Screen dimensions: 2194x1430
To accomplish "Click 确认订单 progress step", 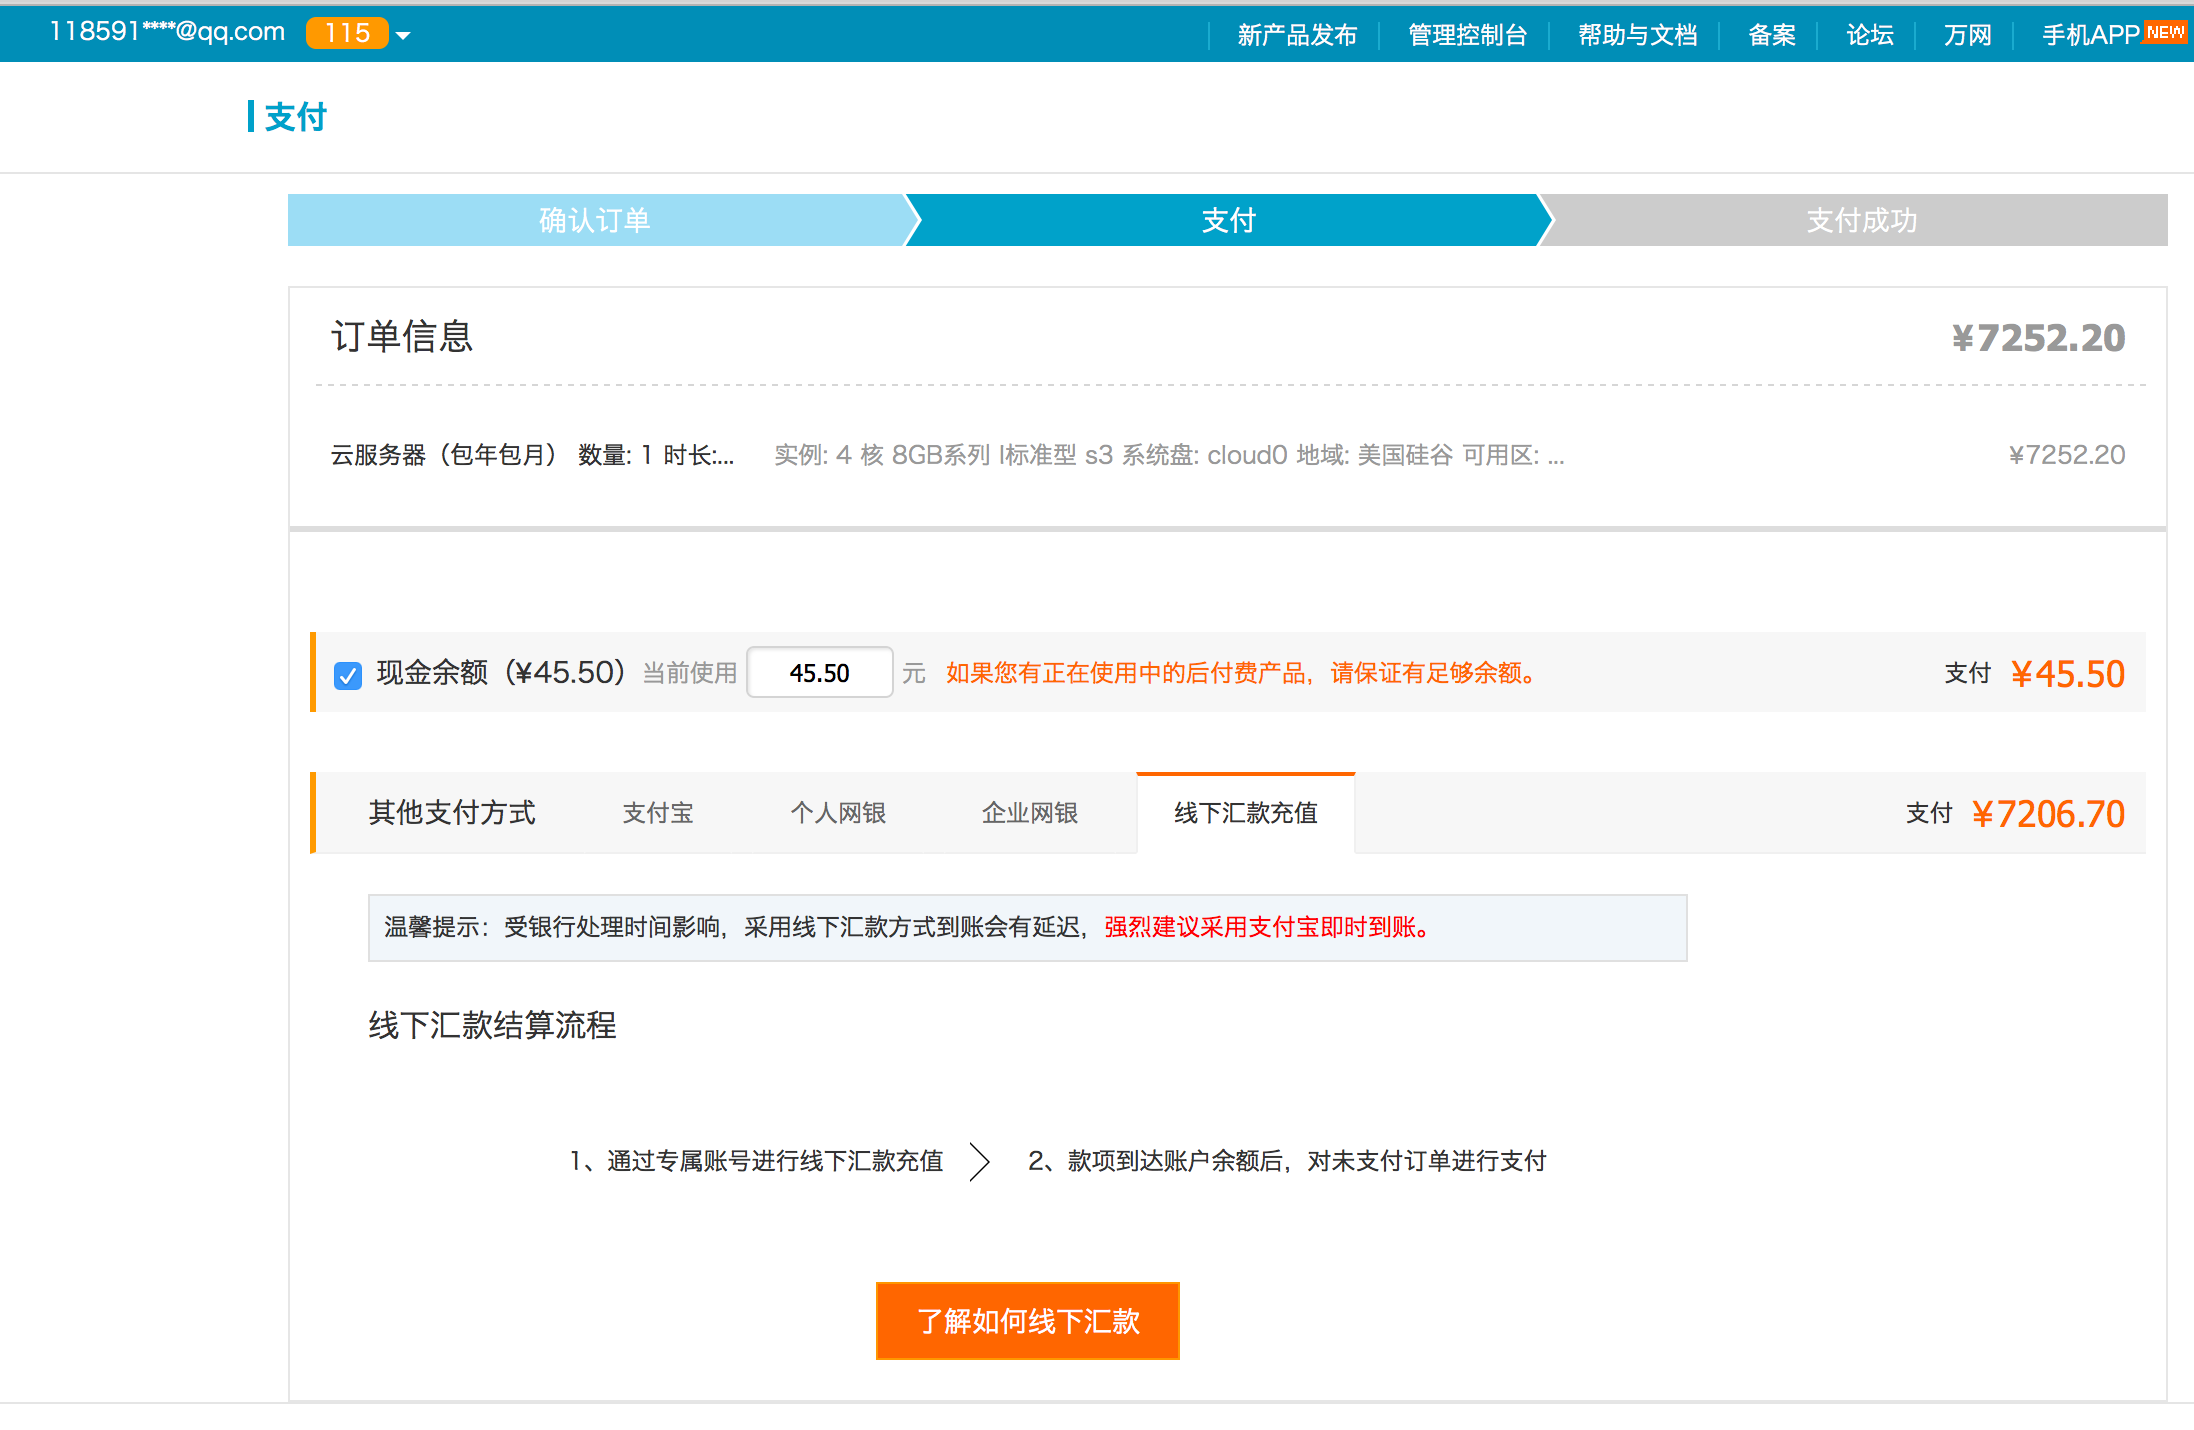I will point(595,220).
